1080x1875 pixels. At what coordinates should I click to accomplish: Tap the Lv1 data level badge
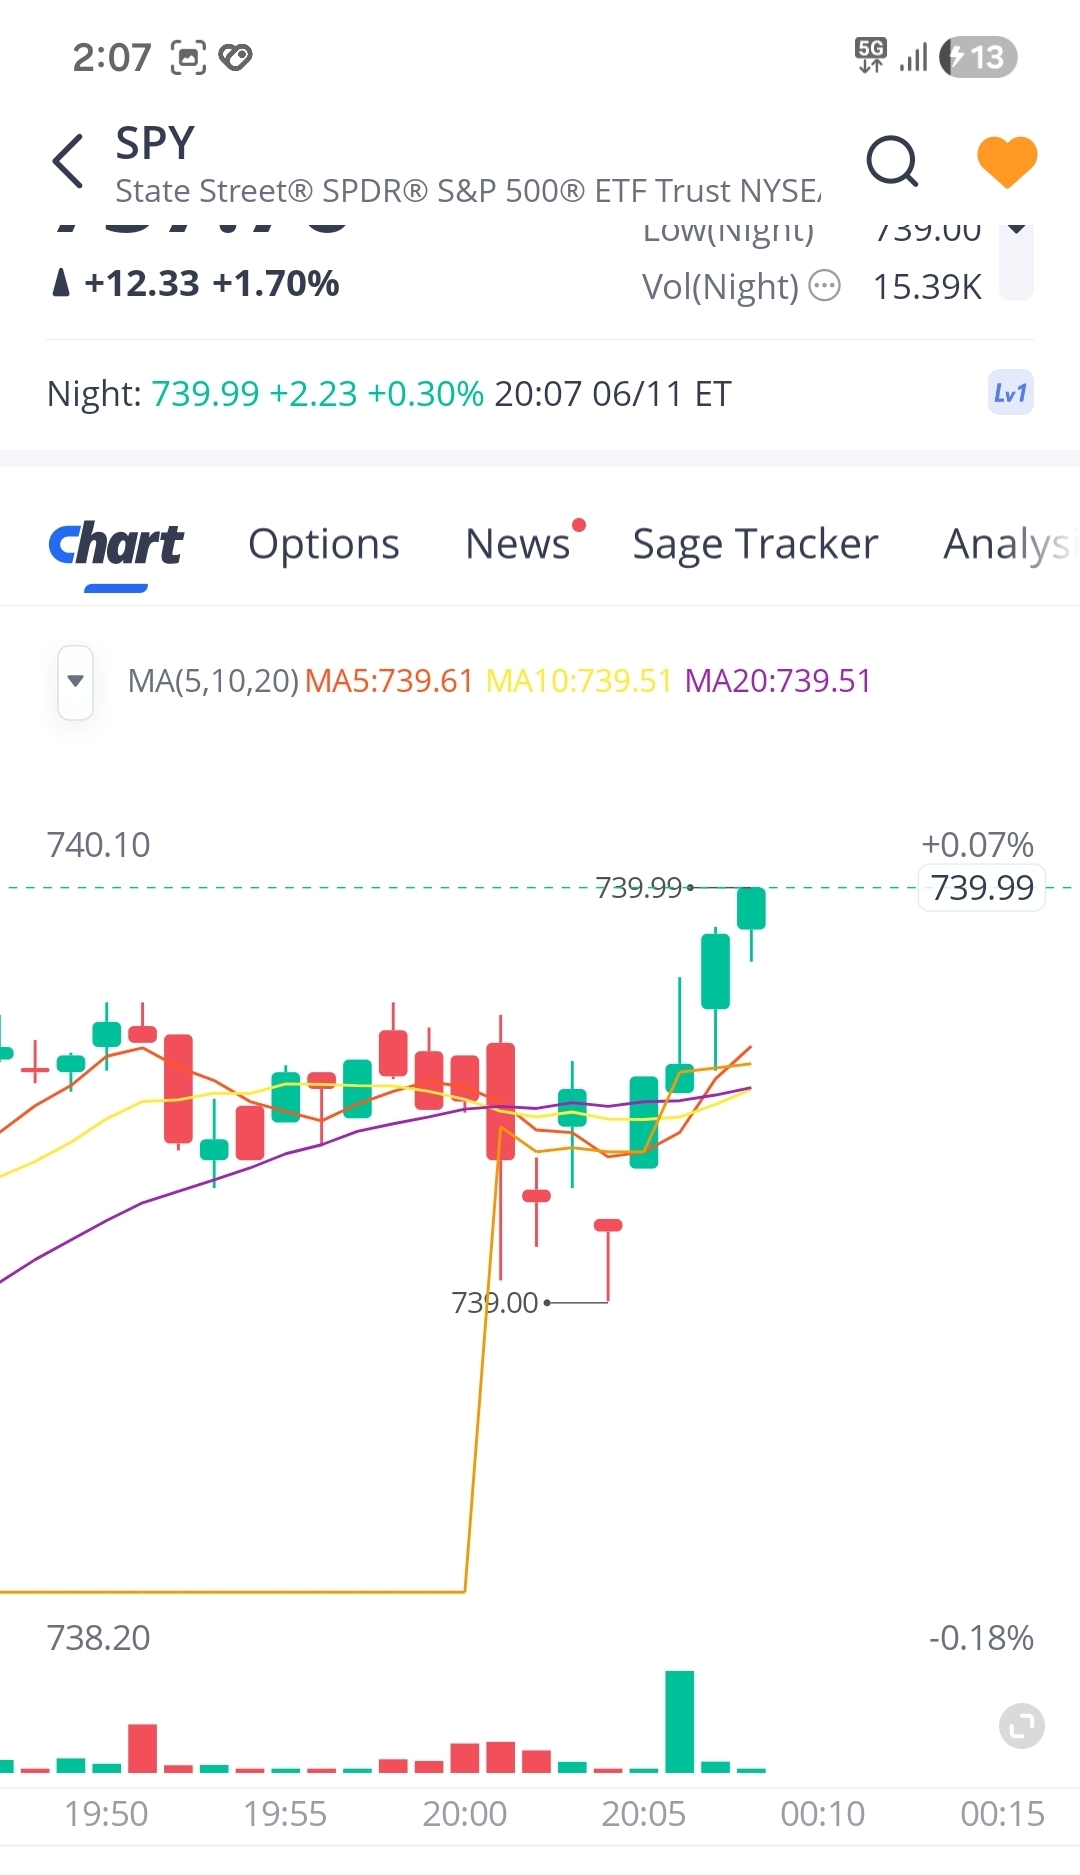(1011, 393)
